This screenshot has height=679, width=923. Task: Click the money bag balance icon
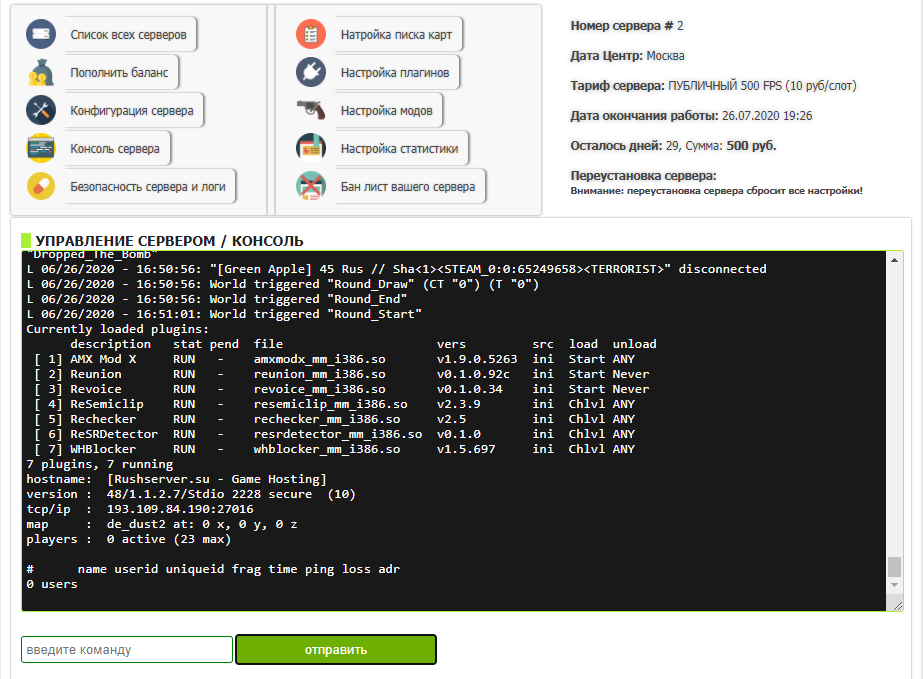coord(41,72)
